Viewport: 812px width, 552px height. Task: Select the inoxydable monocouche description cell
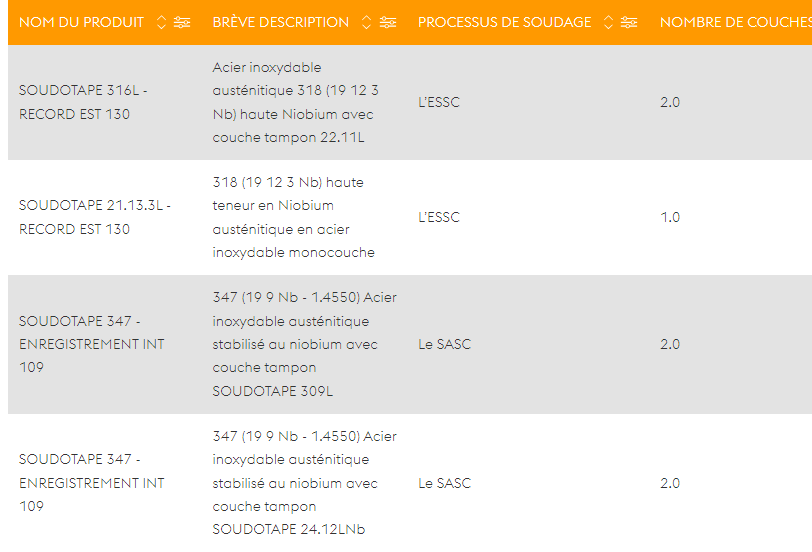[294, 217]
